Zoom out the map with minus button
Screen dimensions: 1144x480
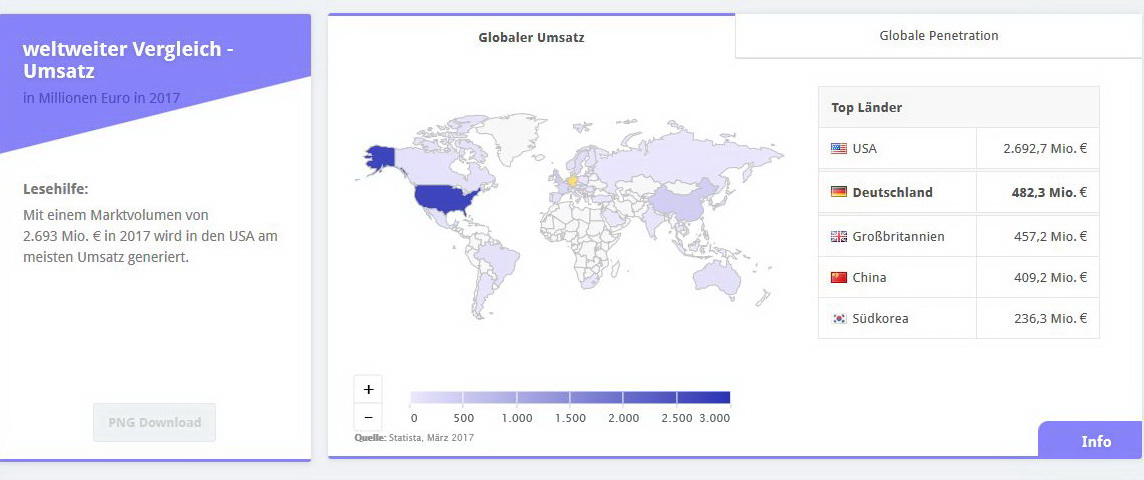point(368,417)
